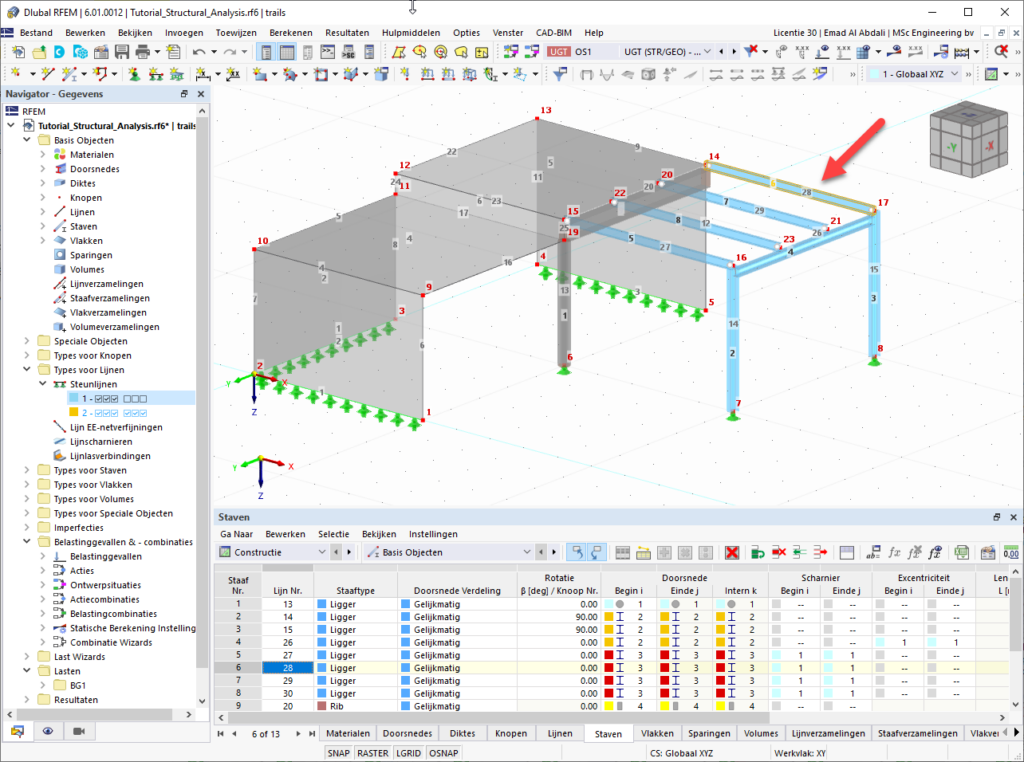Toggle right selection sync button in Staven toolbar
Image resolution: width=1024 pixels, height=762 pixels.
pos(596,552)
